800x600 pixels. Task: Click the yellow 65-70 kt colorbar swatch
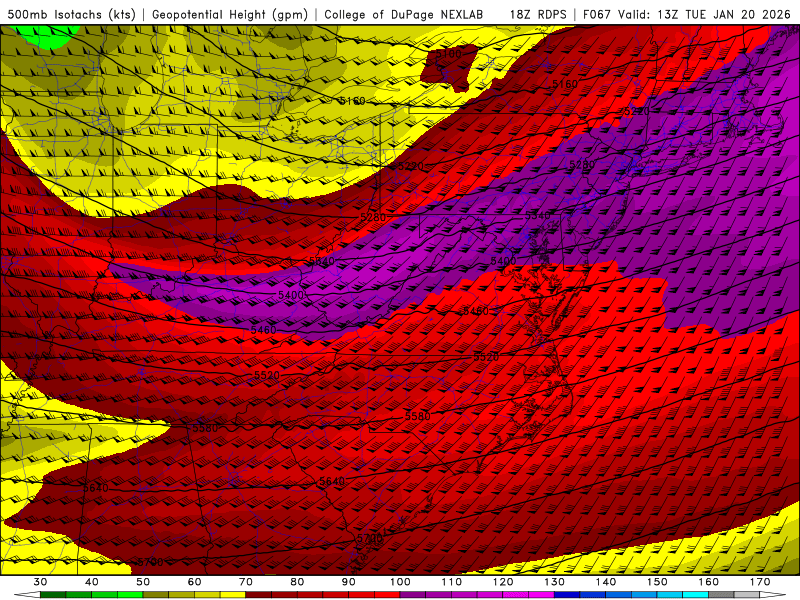tap(233, 595)
